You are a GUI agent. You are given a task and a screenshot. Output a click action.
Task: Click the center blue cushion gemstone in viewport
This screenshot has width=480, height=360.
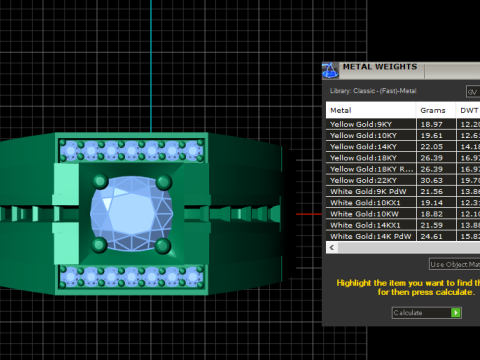pyautogui.click(x=132, y=214)
